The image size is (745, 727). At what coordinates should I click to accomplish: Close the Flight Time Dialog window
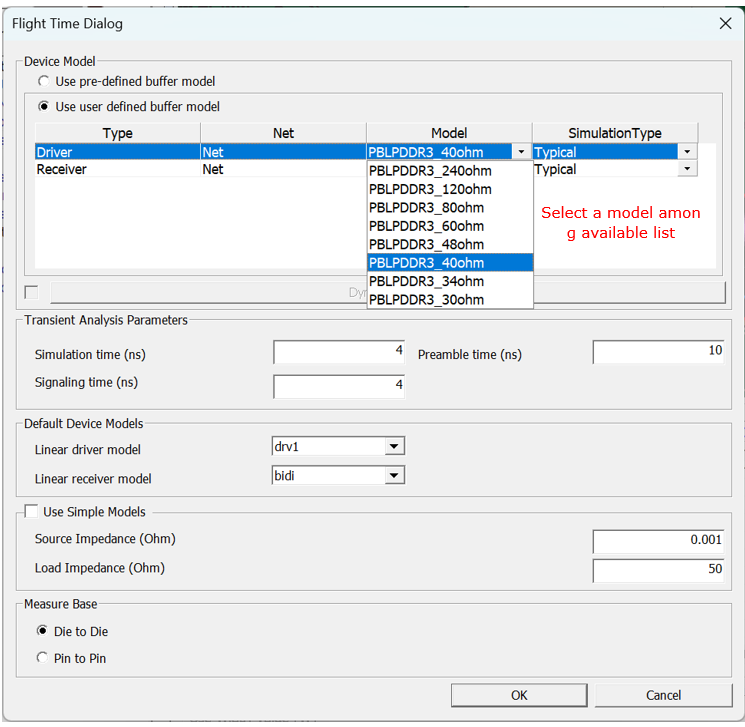tap(725, 23)
